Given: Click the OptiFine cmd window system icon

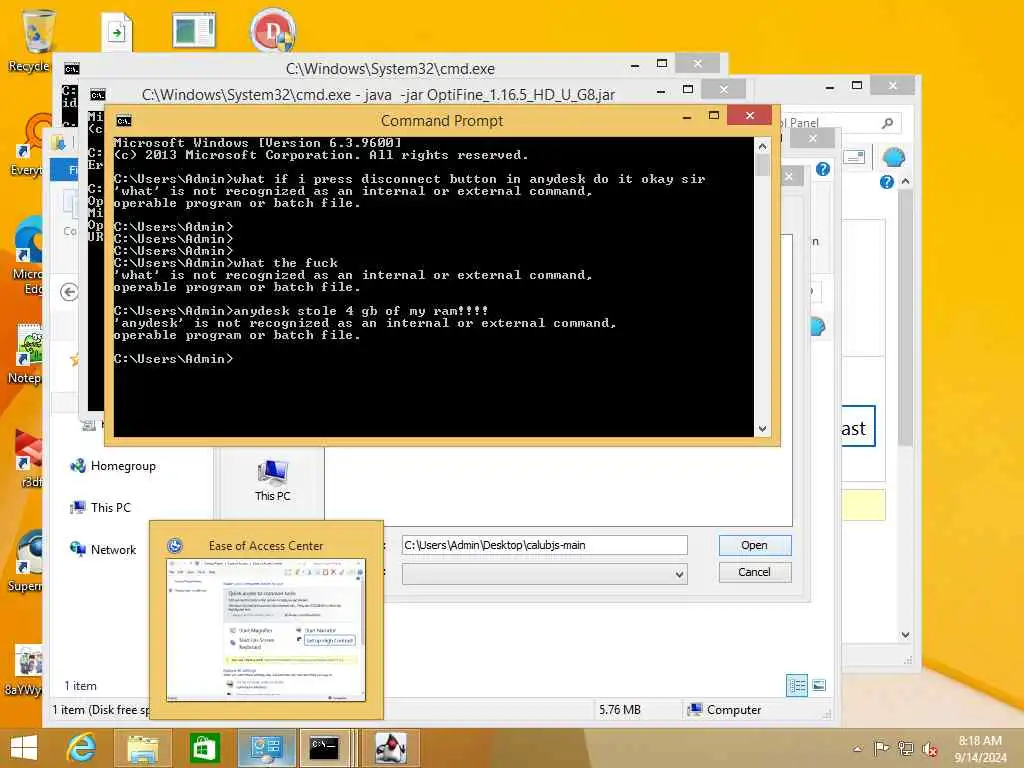Looking at the screenshot, I should coord(97,95).
